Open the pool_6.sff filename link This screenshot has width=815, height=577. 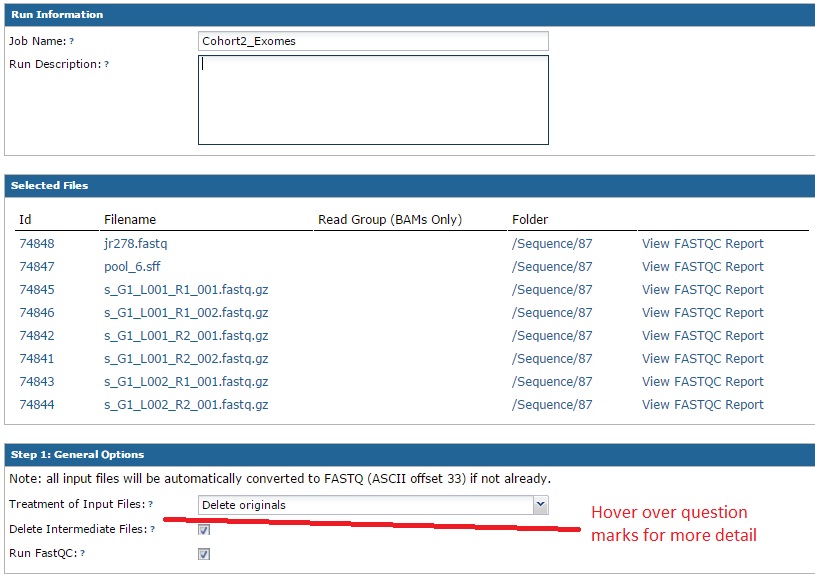[134, 267]
